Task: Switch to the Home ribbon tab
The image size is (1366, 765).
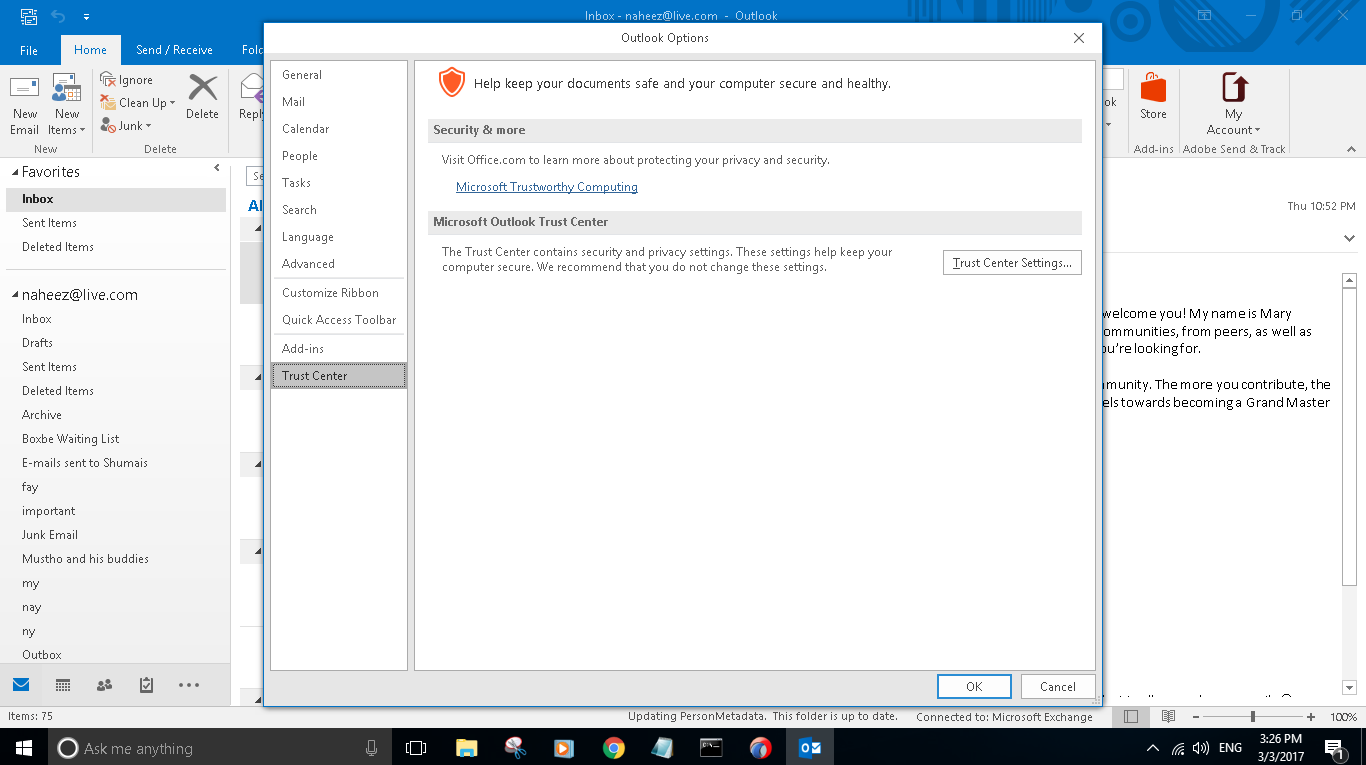Action: 90,50
